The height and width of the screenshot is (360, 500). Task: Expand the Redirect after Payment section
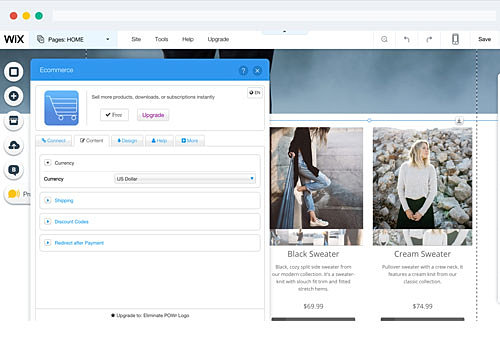click(x=150, y=243)
